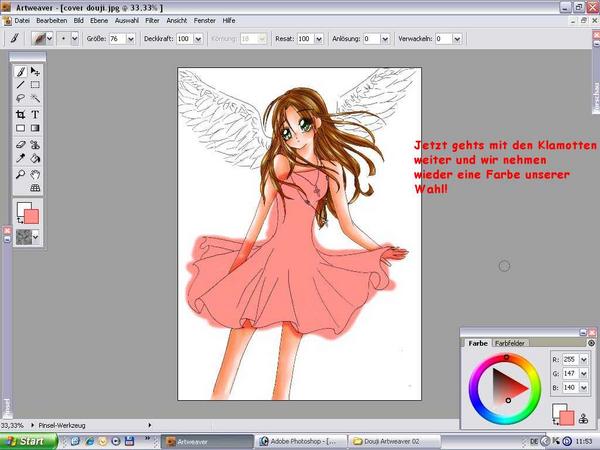Open the G value dropdown in color panel
The height and width of the screenshot is (450, 600).
pos(584,373)
